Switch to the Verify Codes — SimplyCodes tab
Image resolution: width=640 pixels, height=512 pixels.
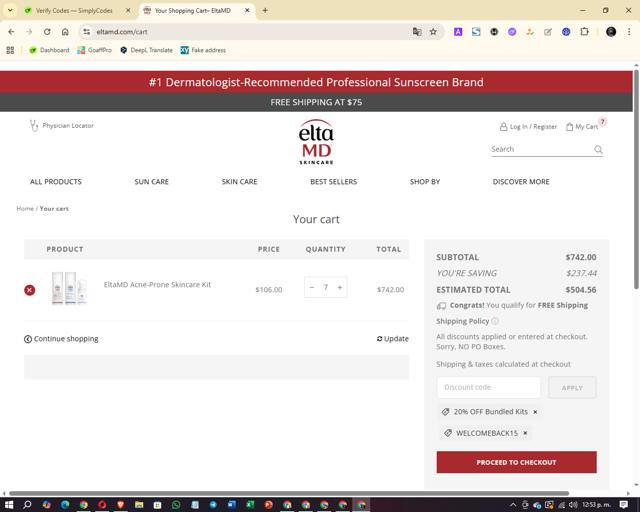[x=73, y=11]
